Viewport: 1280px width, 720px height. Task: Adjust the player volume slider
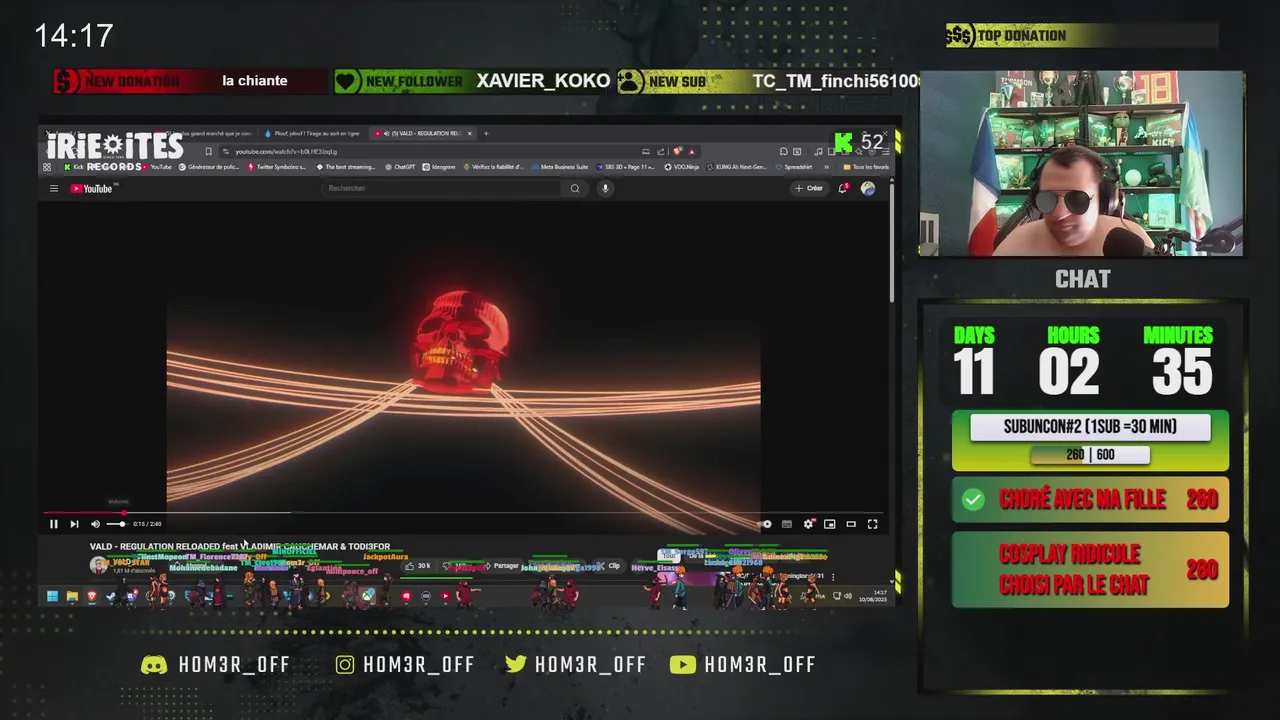tap(116, 524)
